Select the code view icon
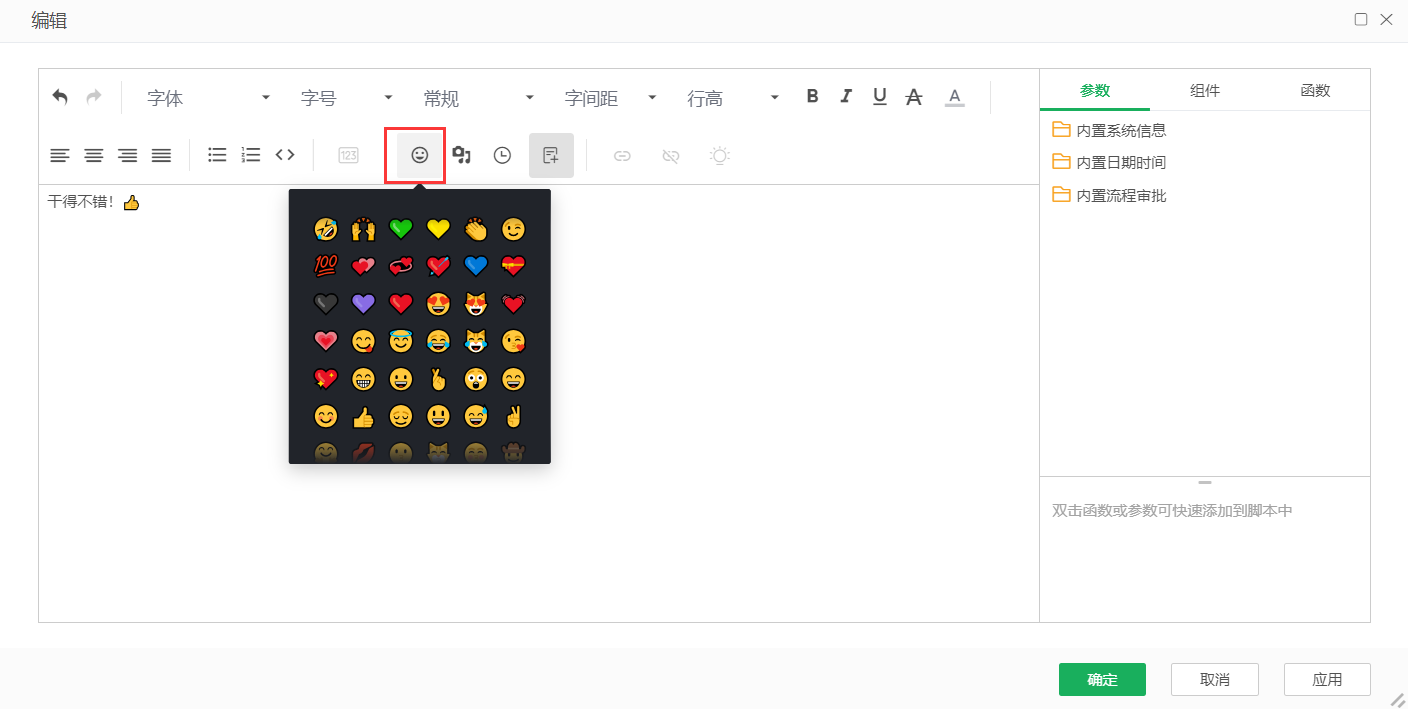This screenshot has width=1408, height=709. tap(285, 155)
